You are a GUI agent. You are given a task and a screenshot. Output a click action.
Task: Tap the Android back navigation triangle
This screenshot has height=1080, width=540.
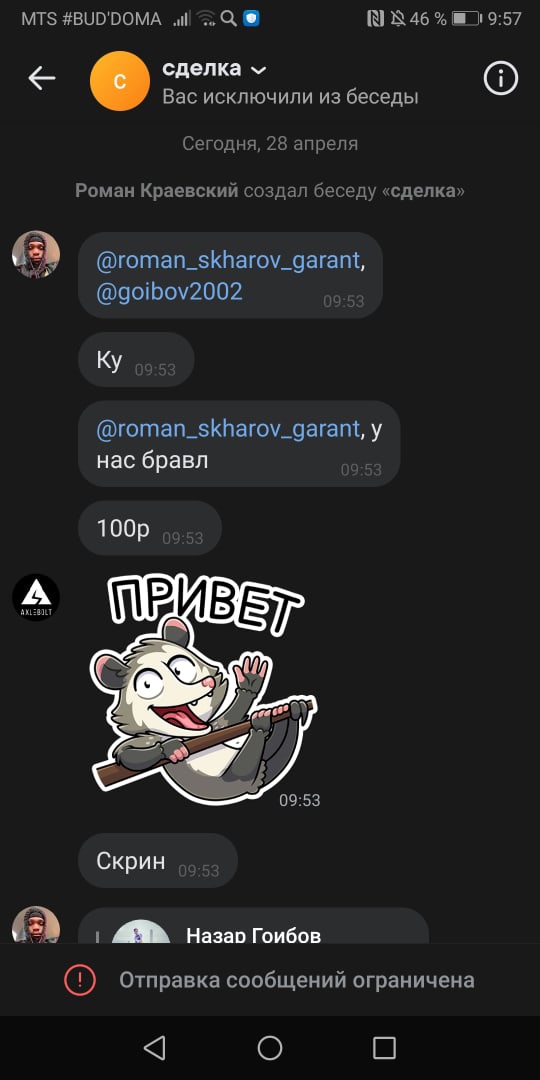155,1048
